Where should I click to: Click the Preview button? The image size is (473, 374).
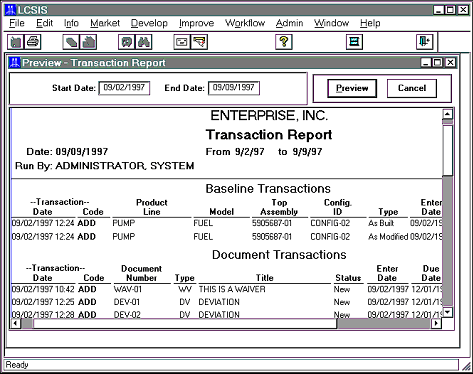coord(352,88)
